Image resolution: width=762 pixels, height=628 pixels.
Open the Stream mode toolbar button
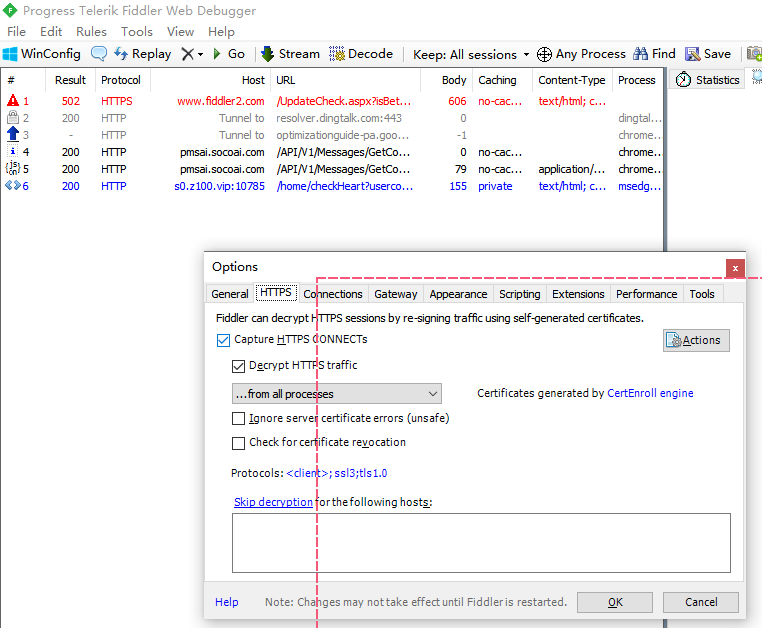(x=268, y=54)
